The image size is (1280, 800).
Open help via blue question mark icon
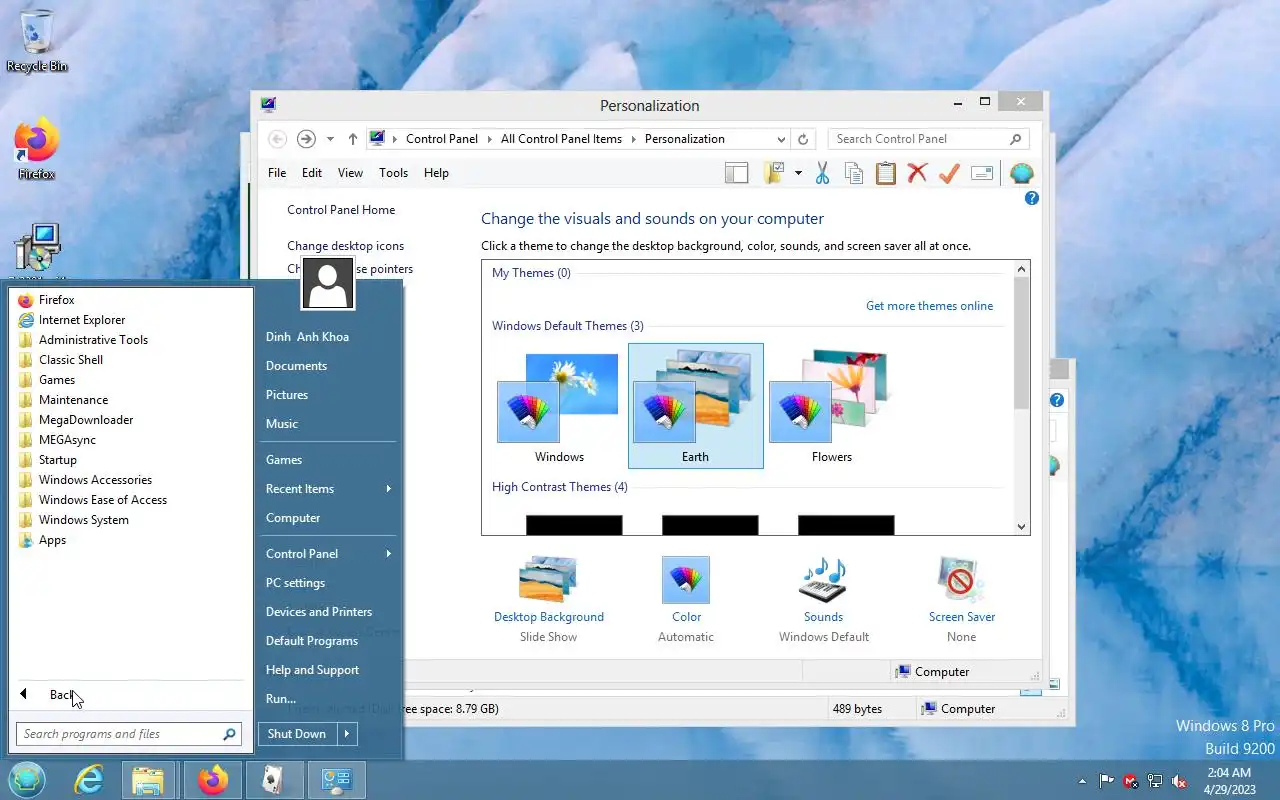(x=1032, y=198)
